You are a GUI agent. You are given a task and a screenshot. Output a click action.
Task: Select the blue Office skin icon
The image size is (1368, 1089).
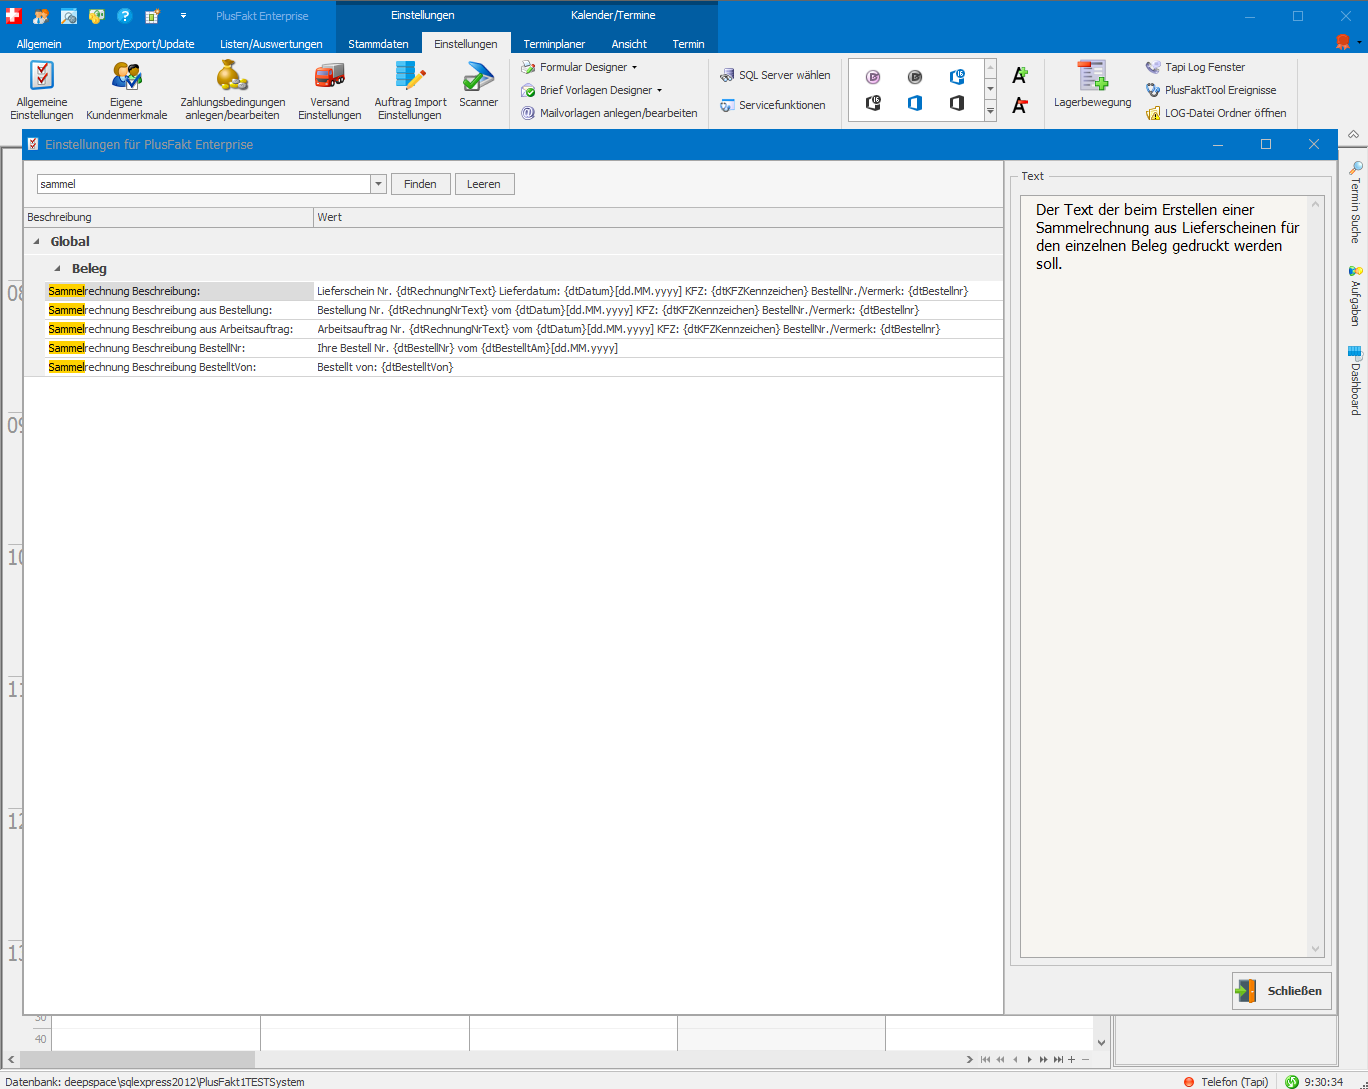(915, 103)
